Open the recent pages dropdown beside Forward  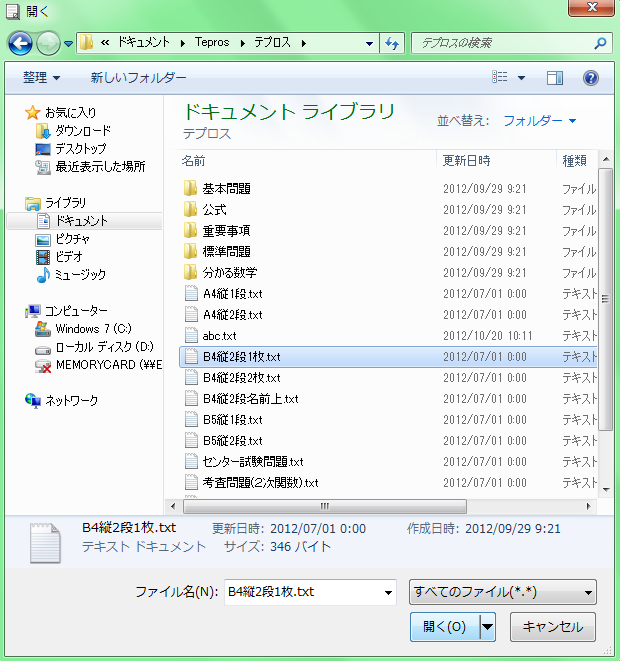click(68, 43)
